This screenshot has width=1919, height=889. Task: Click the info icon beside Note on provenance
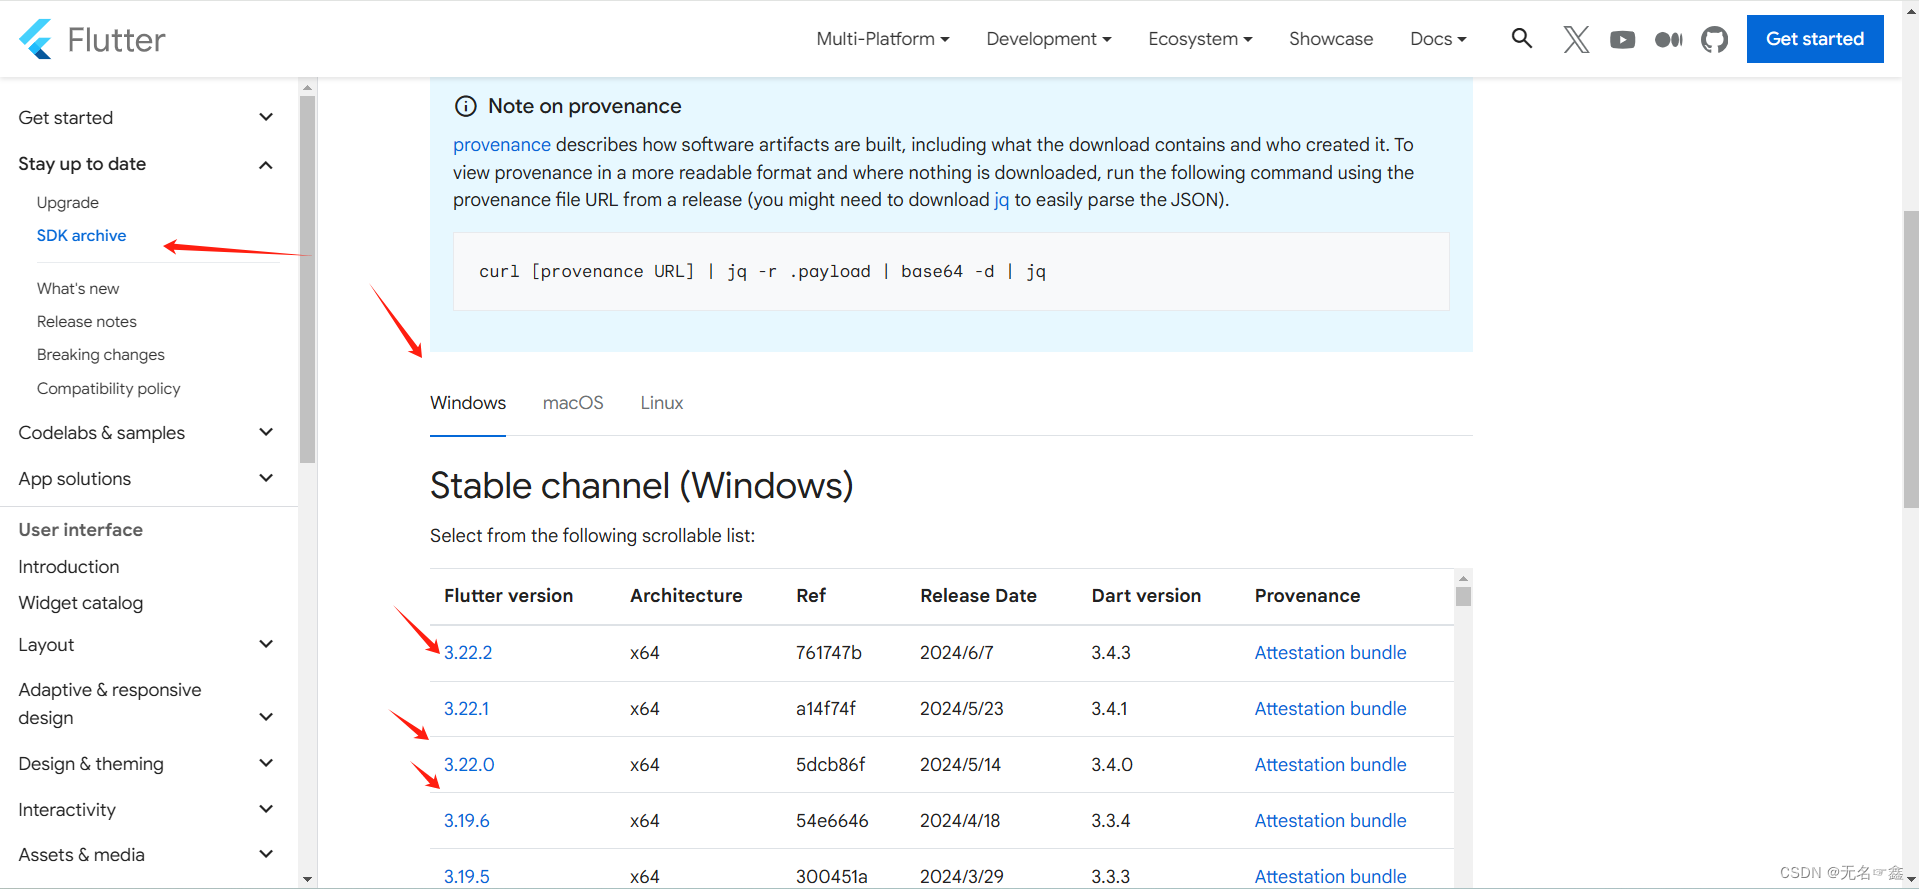click(466, 106)
